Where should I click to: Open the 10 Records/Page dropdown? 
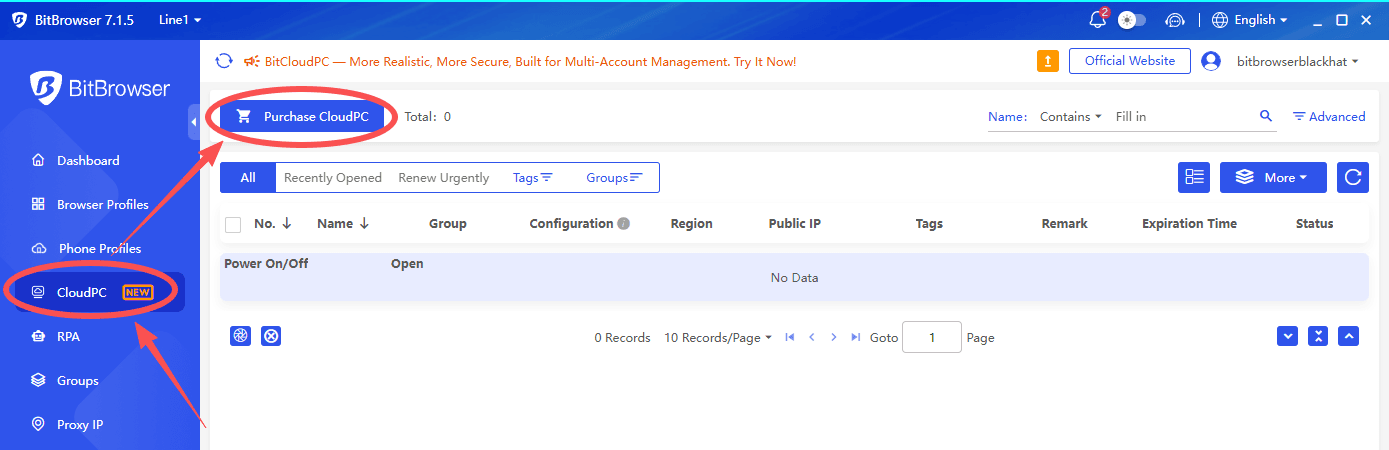718,338
